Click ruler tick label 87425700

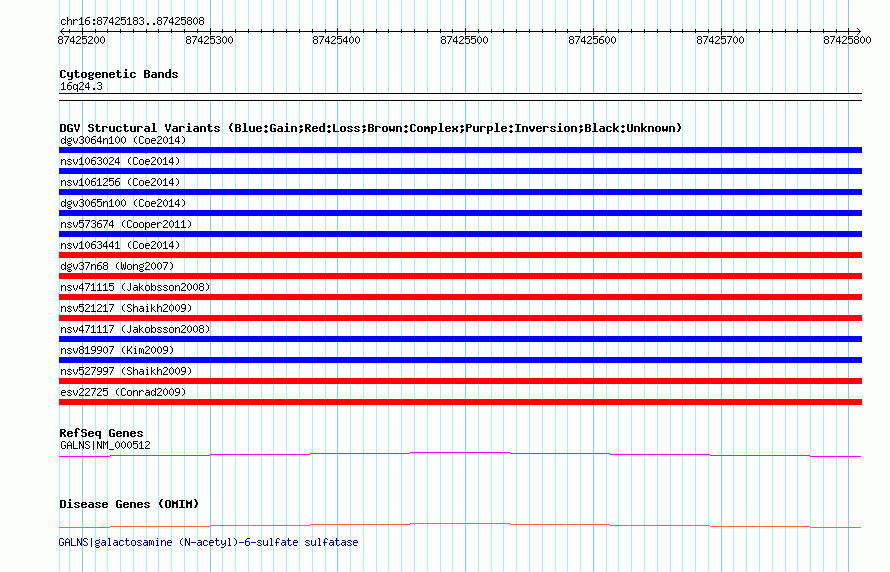(720, 40)
